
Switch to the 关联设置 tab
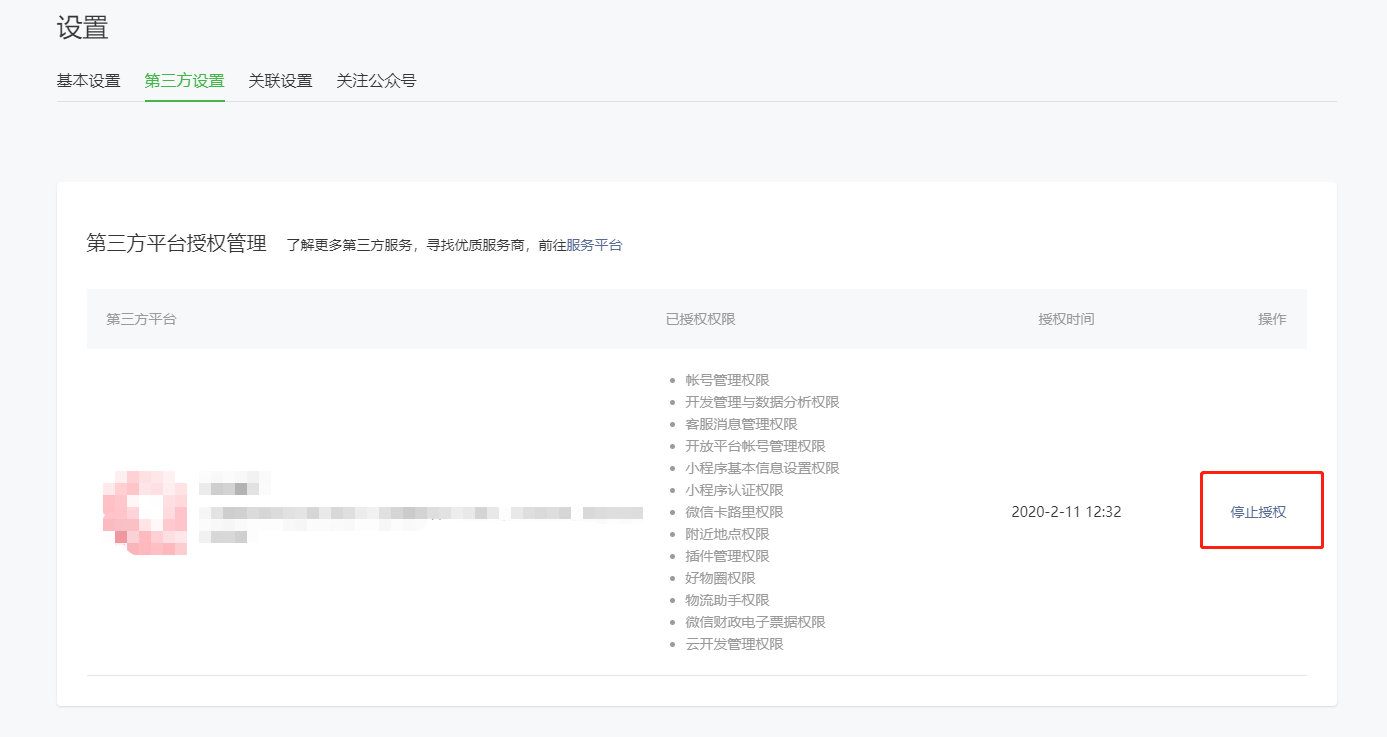tap(280, 81)
